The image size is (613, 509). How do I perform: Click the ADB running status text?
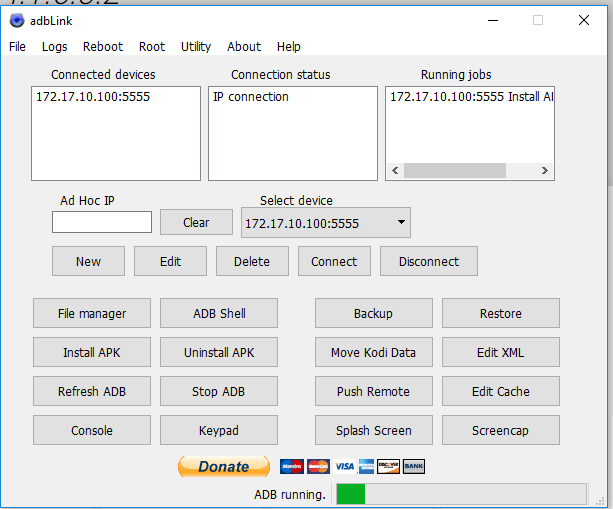click(290, 495)
